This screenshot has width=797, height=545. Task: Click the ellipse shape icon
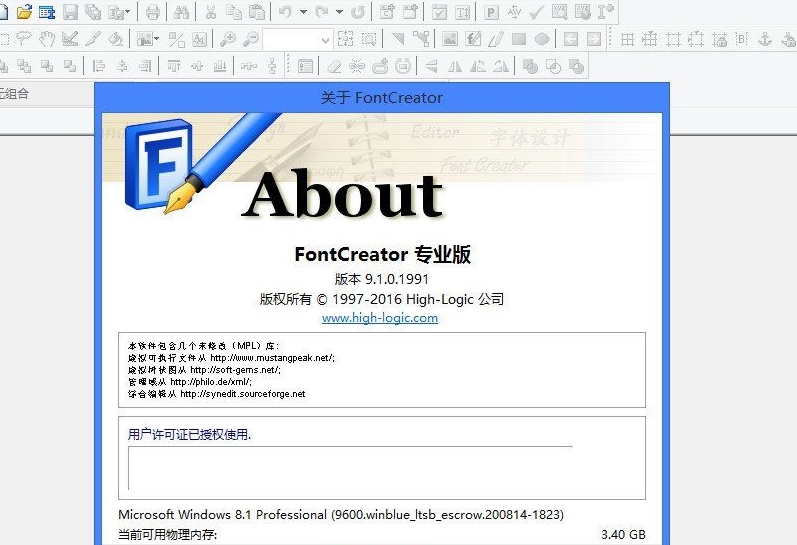(542, 39)
